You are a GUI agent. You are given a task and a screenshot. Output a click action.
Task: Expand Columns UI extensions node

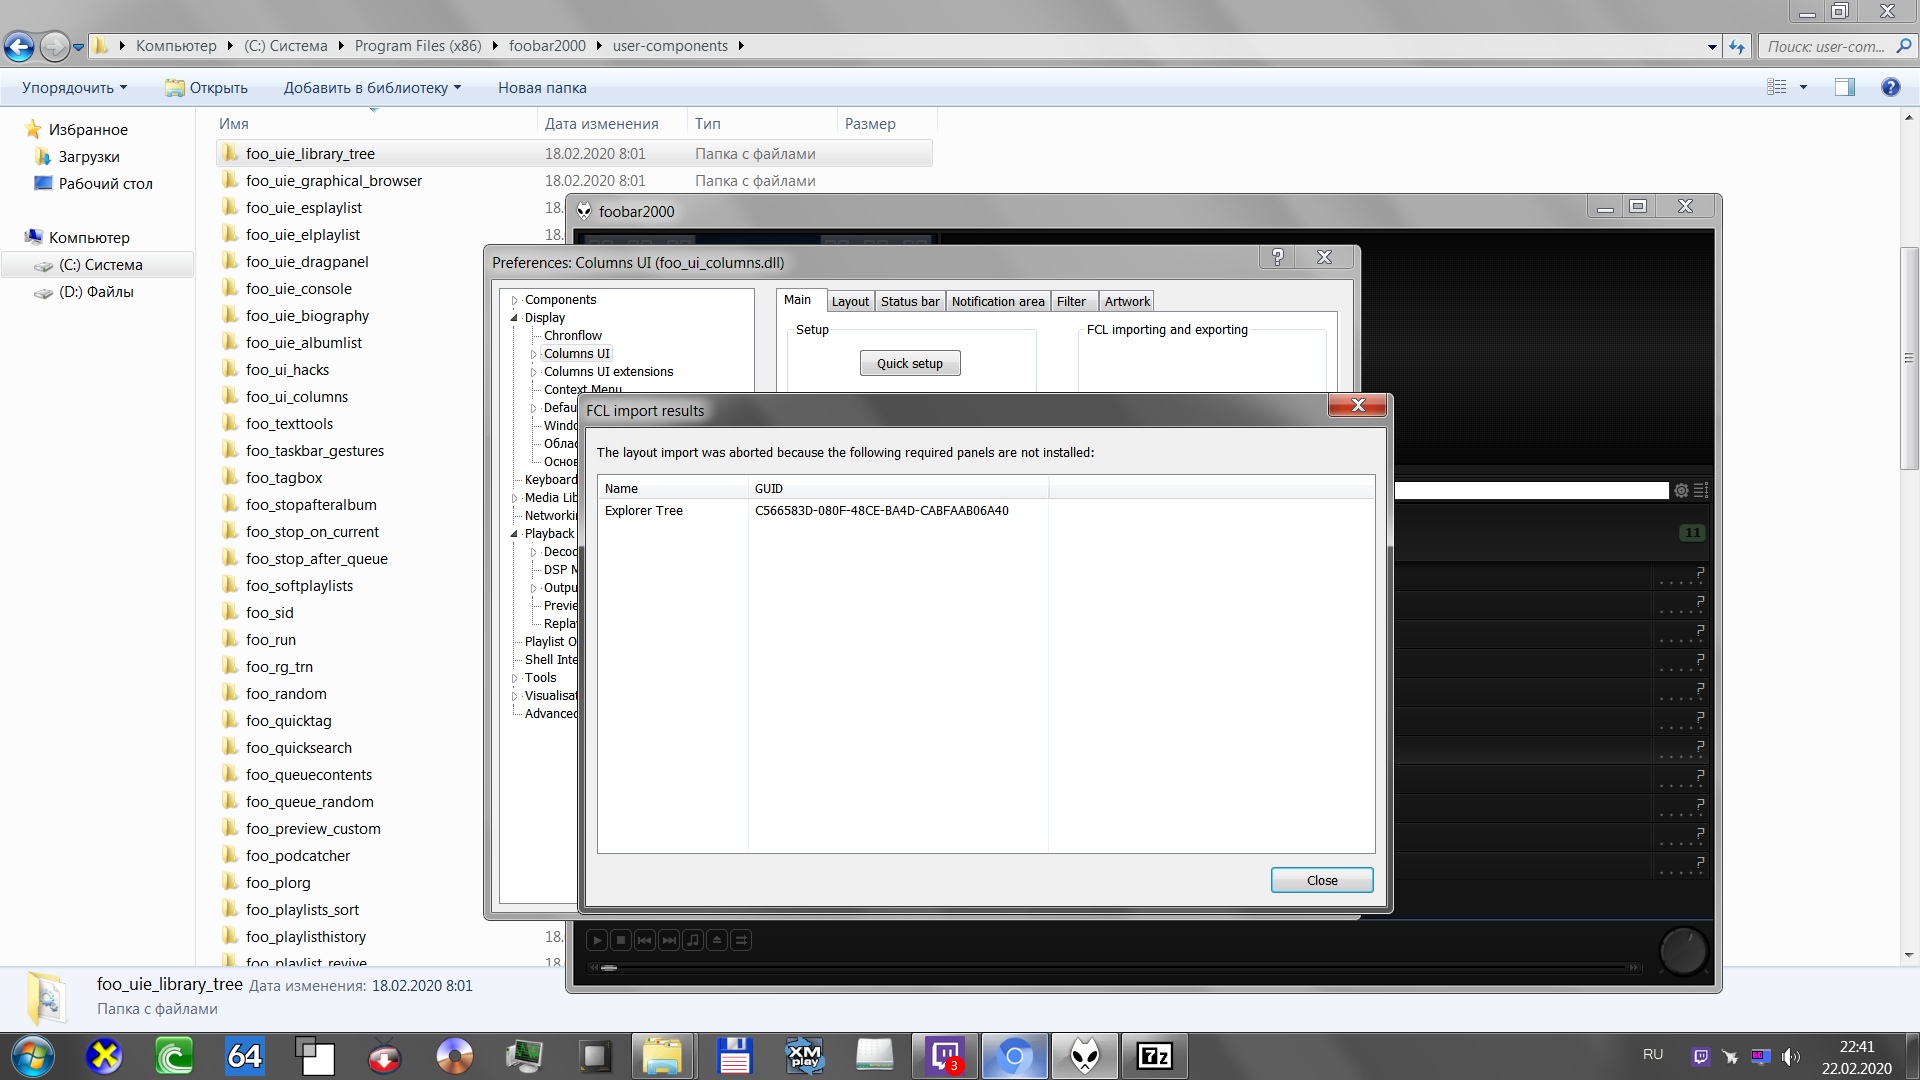(x=534, y=372)
